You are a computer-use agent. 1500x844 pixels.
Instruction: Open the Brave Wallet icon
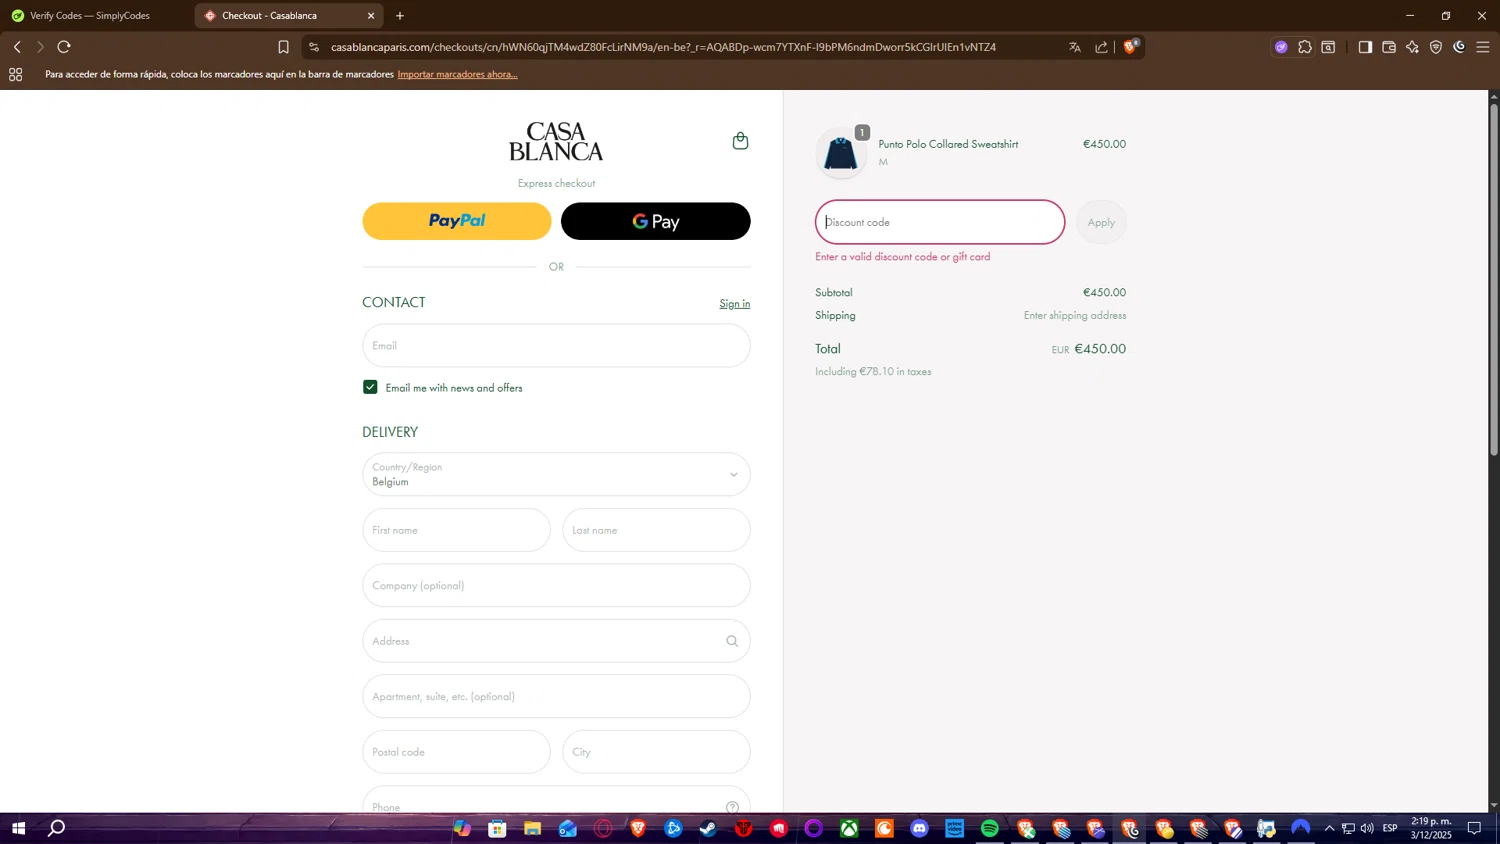tap(1389, 47)
